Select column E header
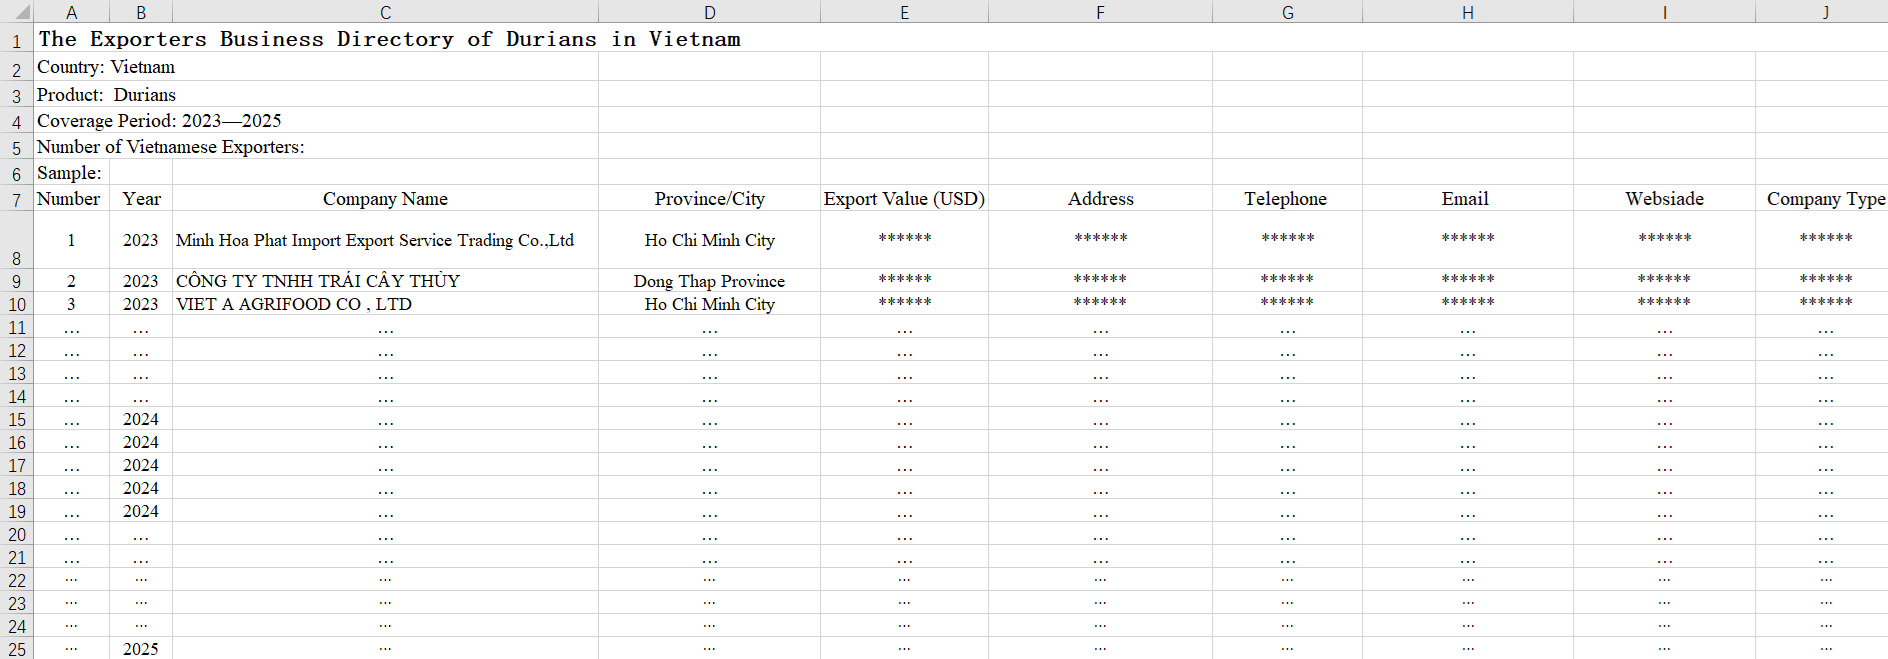 tap(904, 12)
